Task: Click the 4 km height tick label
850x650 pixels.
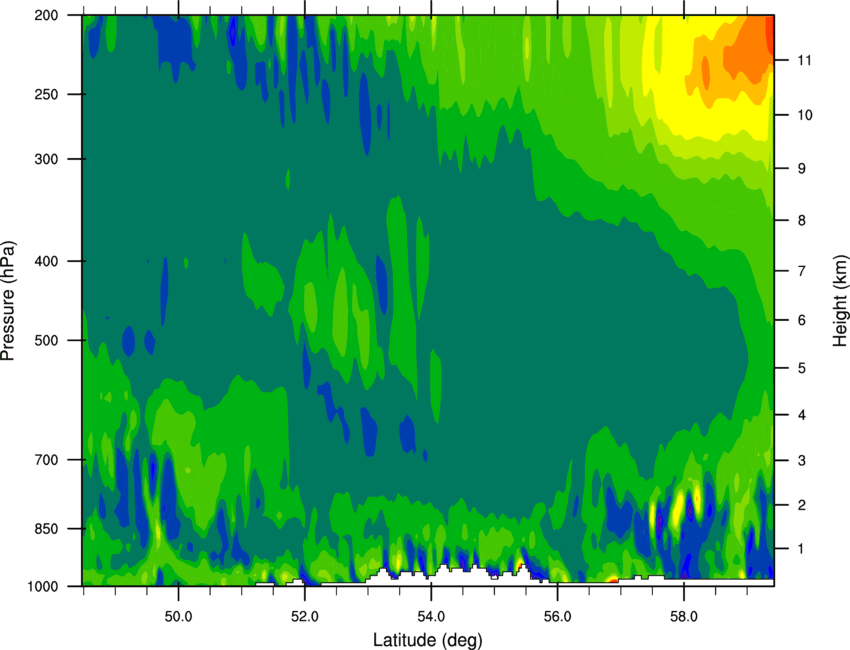Action: 802,415
